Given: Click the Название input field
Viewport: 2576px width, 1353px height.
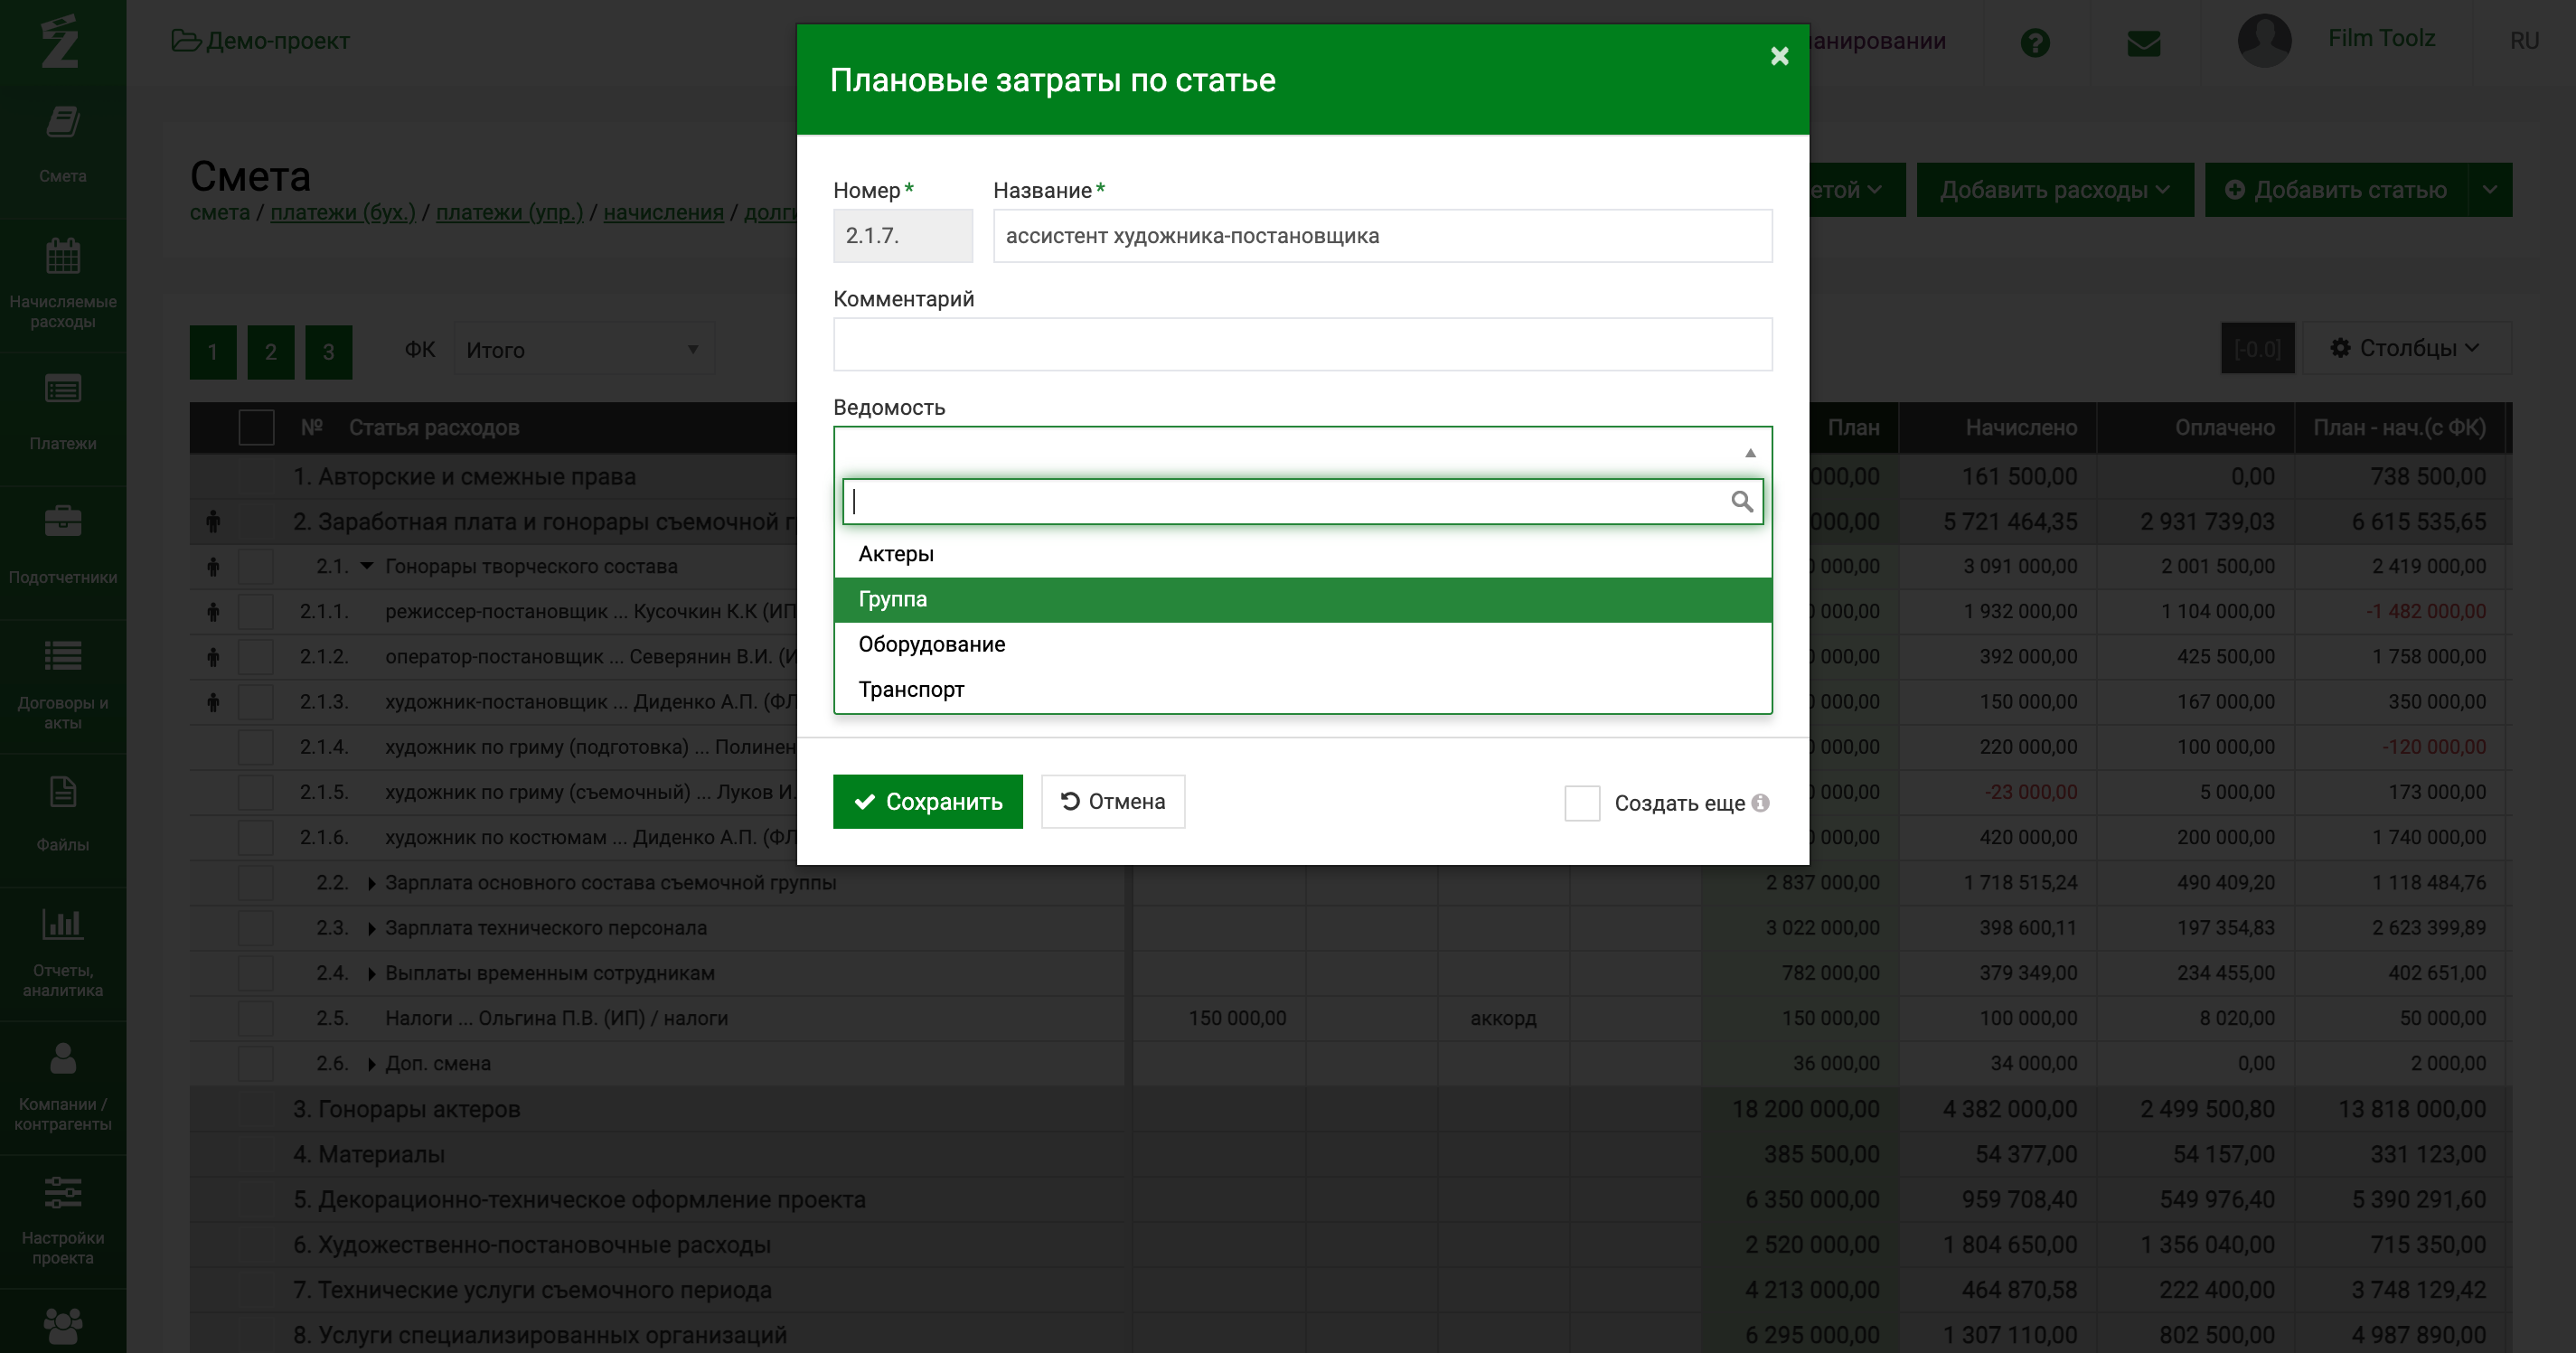Looking at the screenshot, I should point(1382,236).
